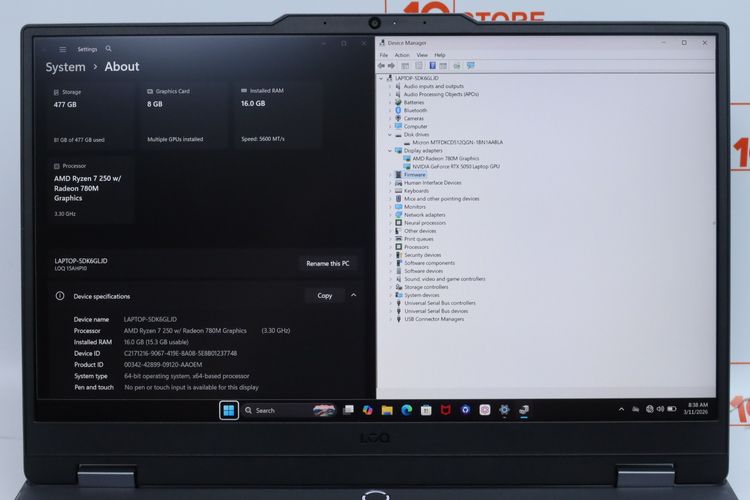The image size is (750, 500).
Task: Open McAfee red shield taskbar icon
Action: coord(445,410)
